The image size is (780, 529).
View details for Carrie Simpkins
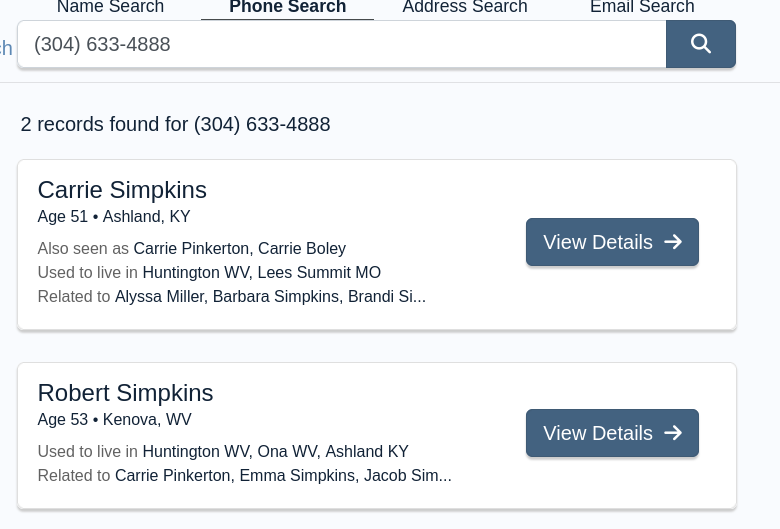[x=611, y=242]
